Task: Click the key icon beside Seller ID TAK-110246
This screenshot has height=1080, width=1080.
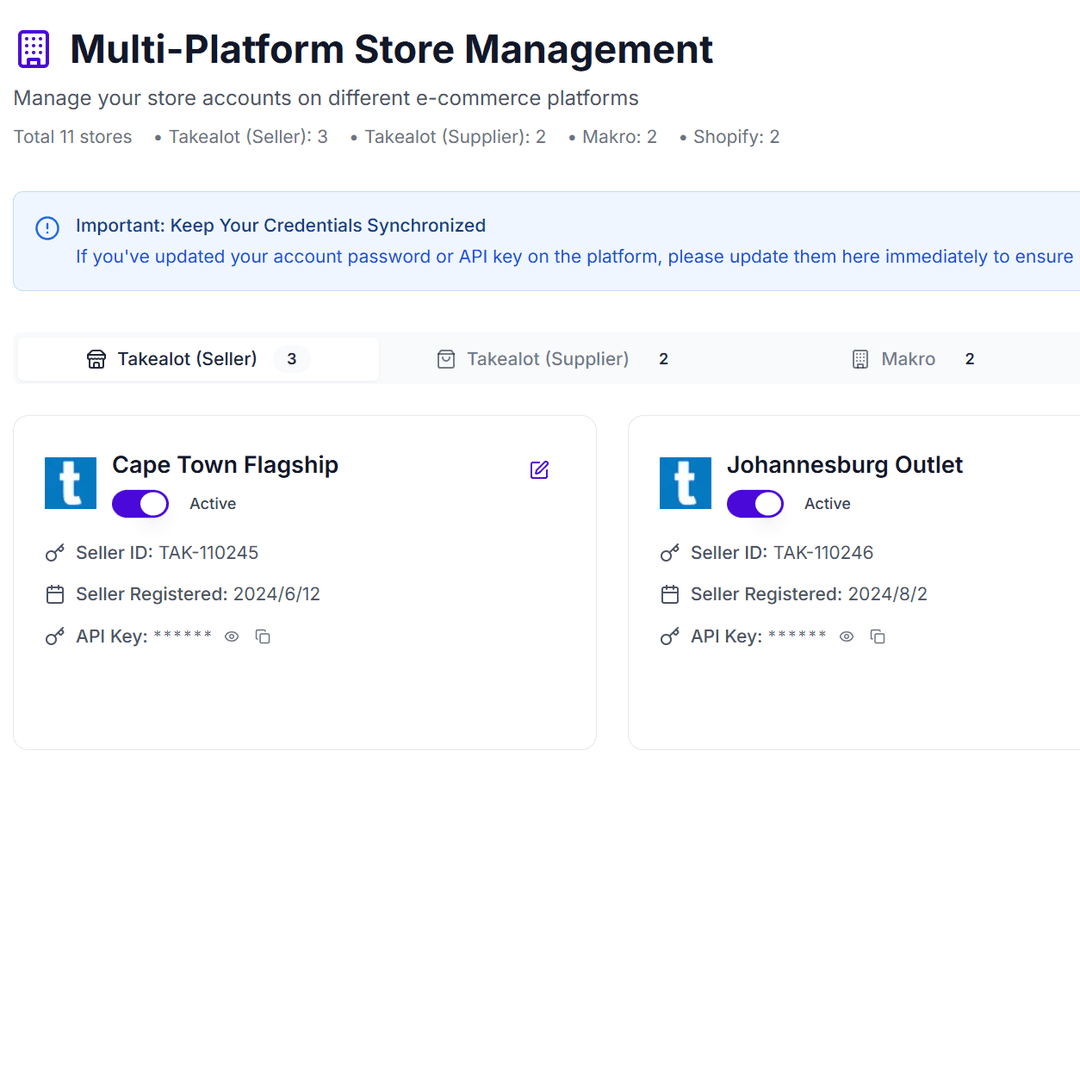Action: tap(670, 553)
